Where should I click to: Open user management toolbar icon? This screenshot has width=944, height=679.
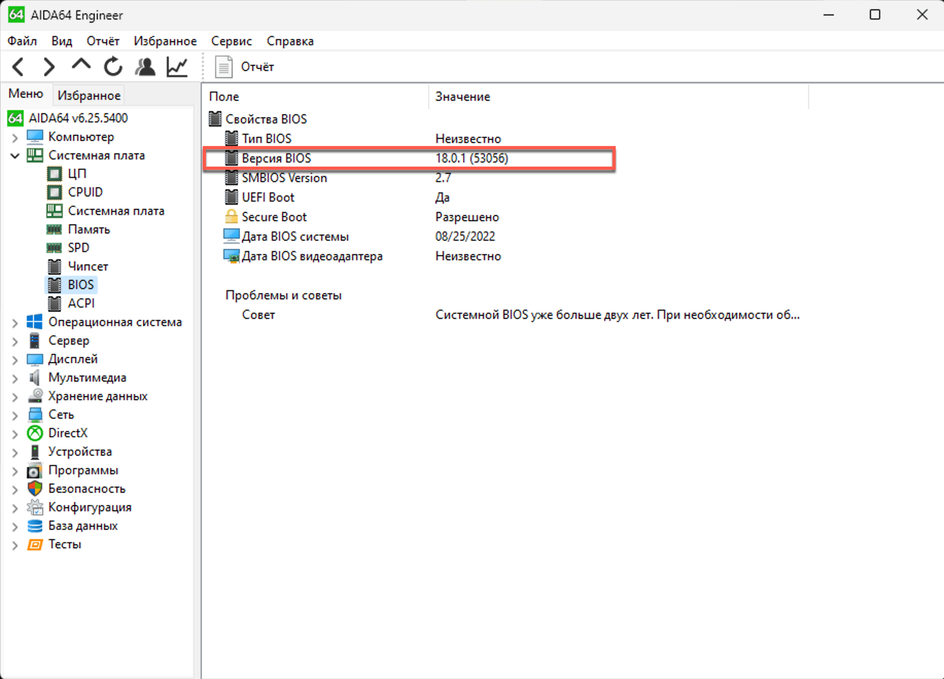145,66
